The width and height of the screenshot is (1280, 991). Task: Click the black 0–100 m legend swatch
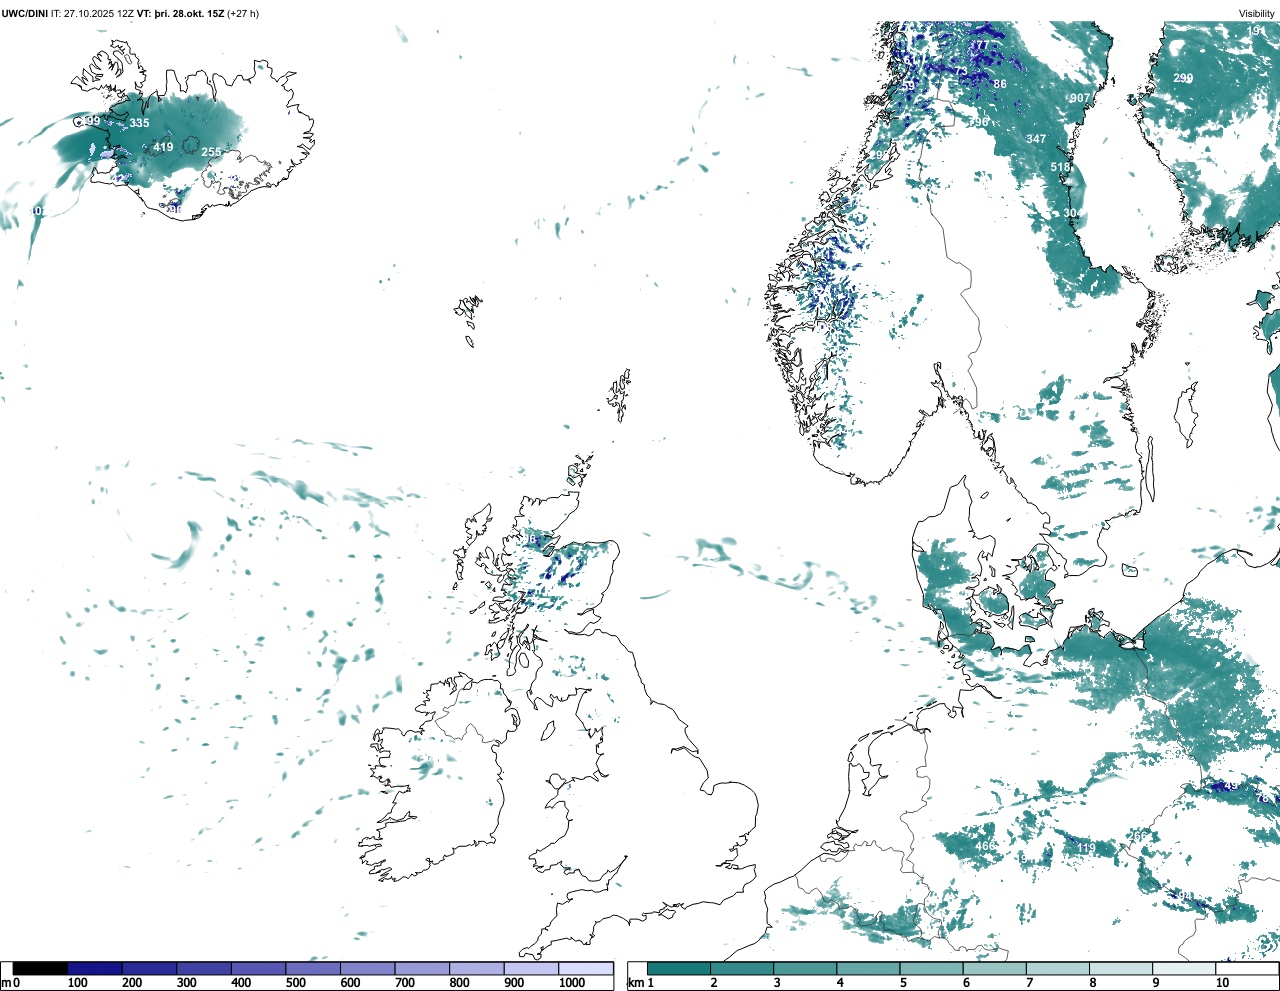pyautogui.click(x=40, y=969)
